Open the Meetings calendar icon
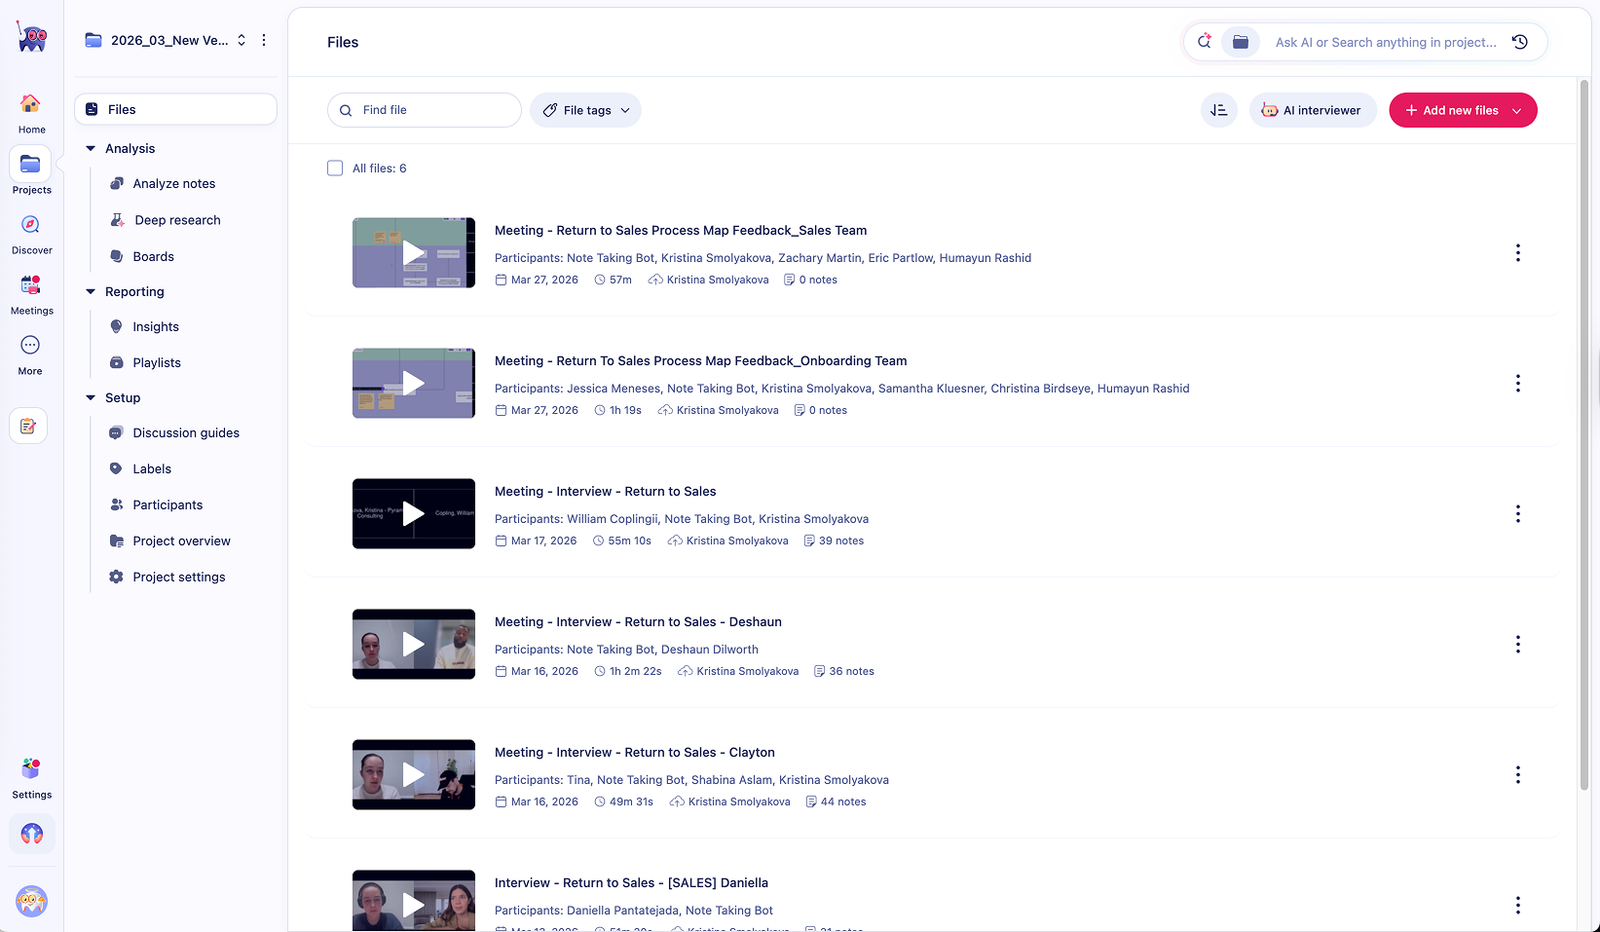 pyautogui.click(x=31, y=285)
